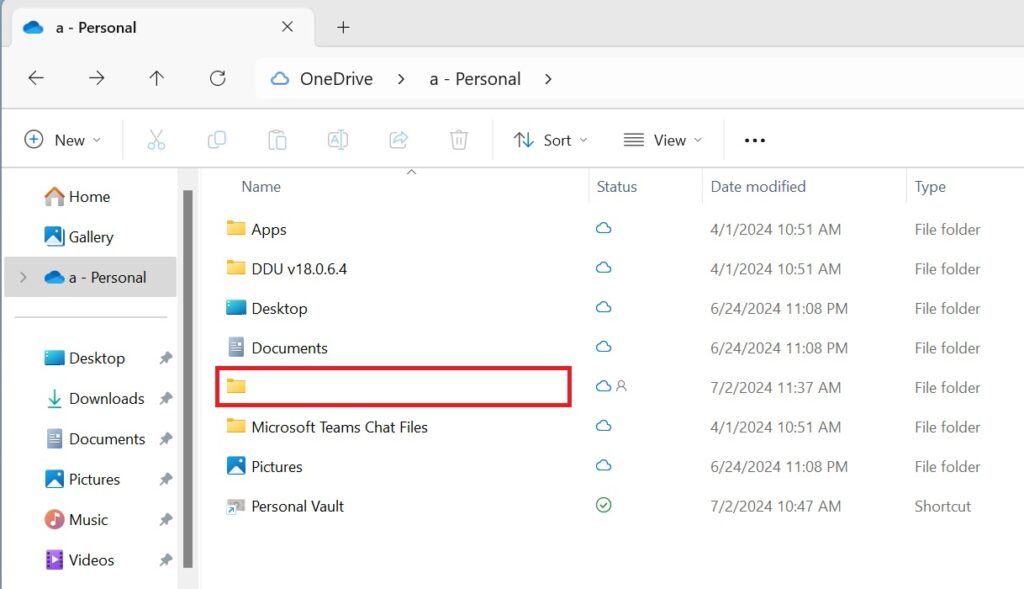Cut the selection using the scissors icon

click(156, 140)
